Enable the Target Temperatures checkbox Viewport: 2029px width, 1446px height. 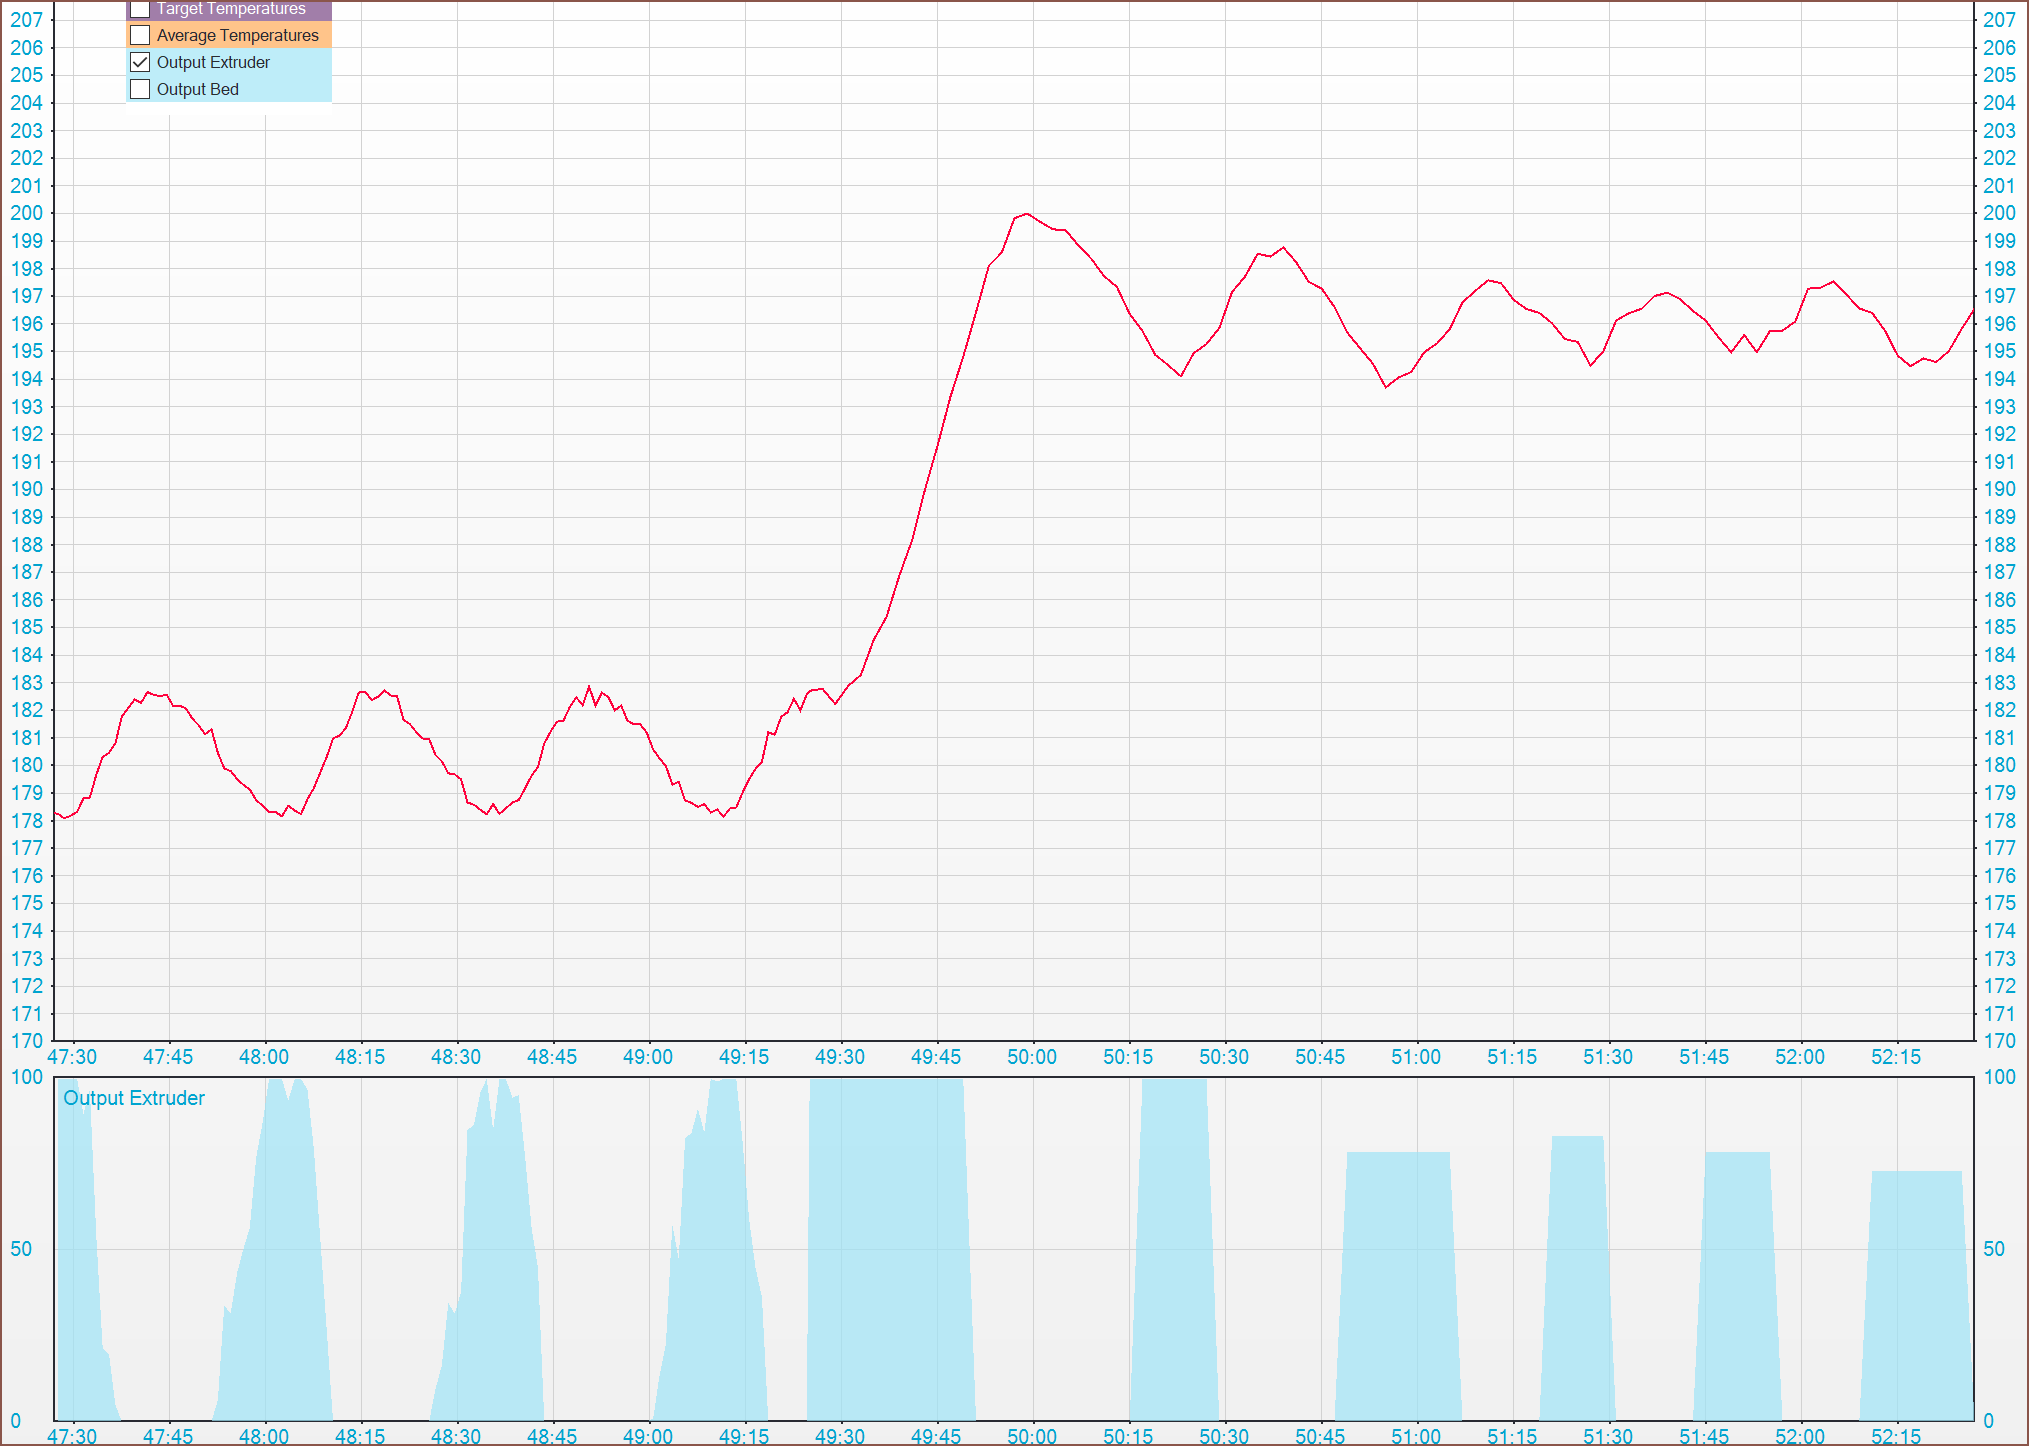[x=140, y=9]
